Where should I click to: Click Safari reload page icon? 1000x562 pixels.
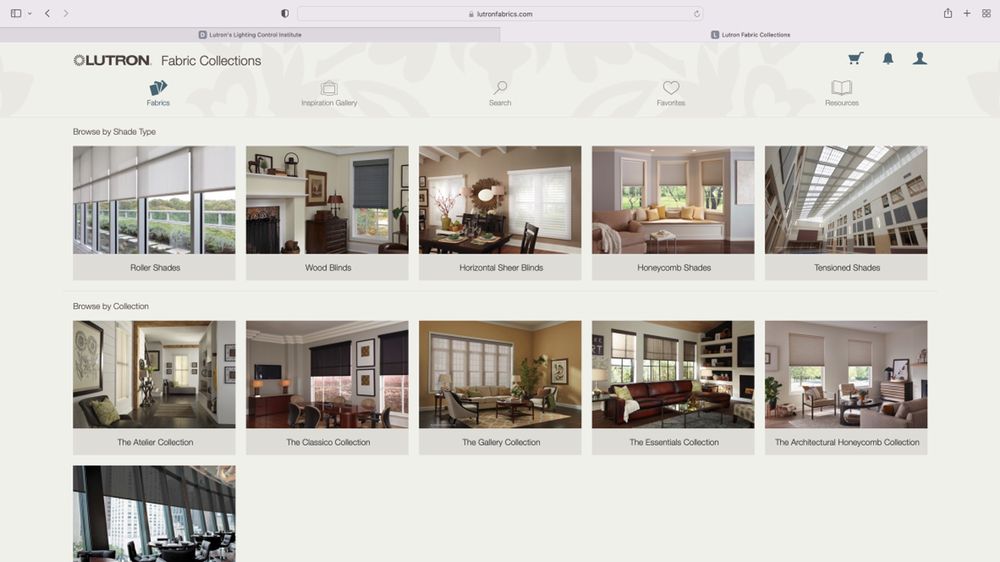point(697,14)
